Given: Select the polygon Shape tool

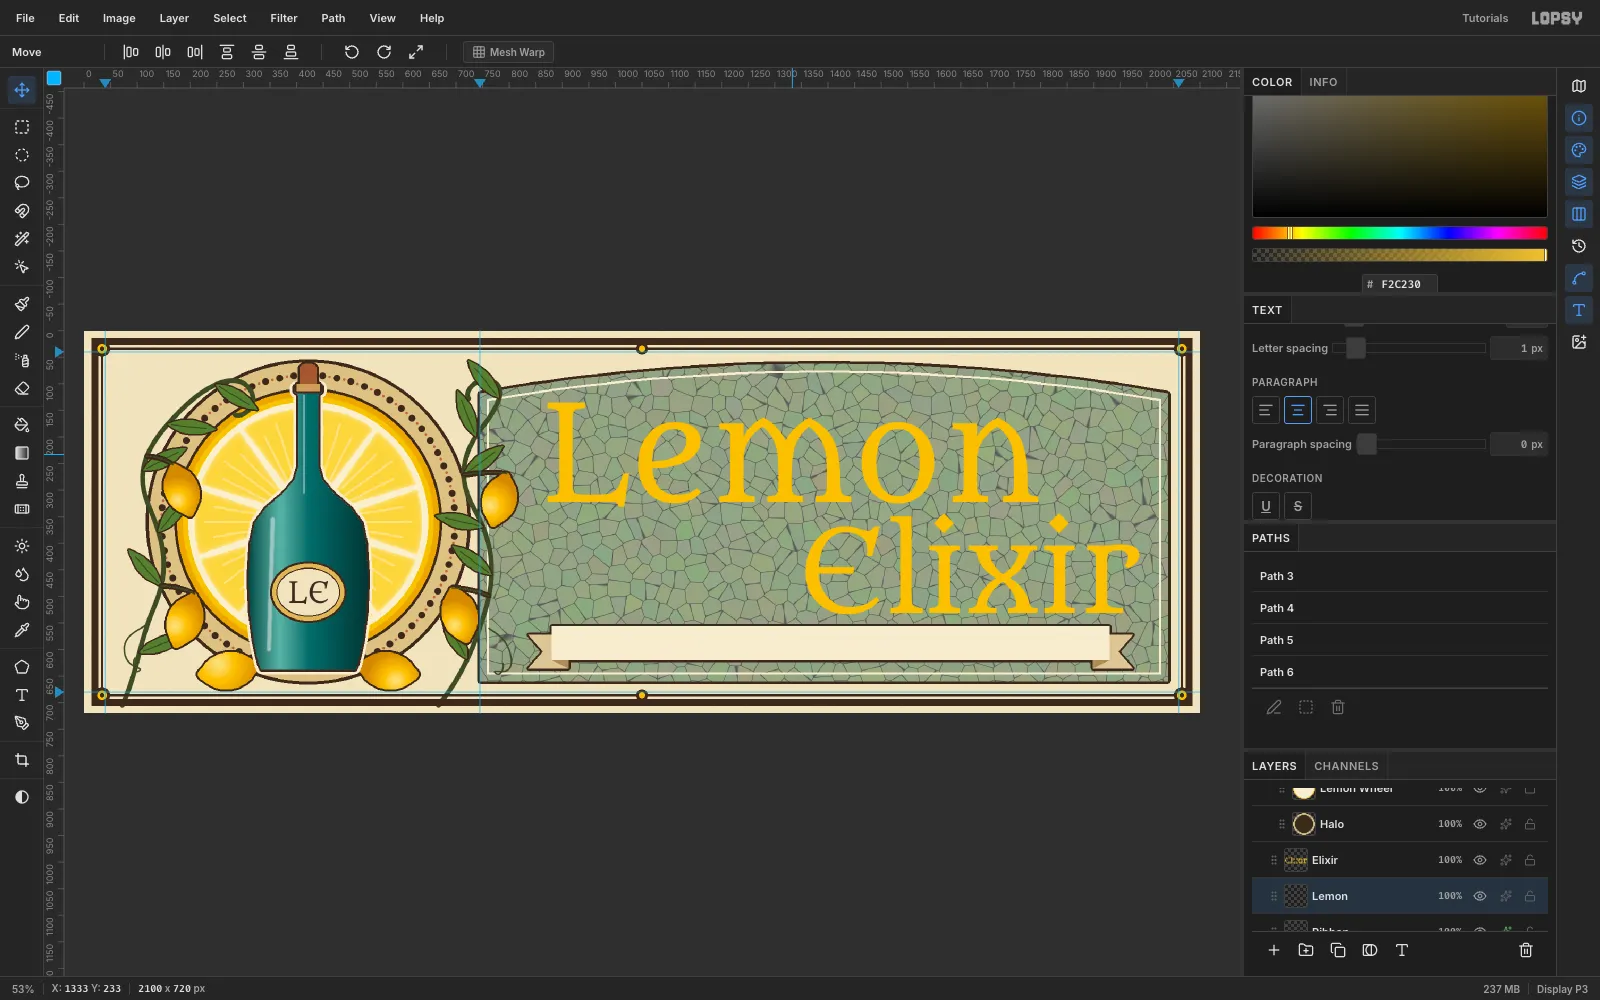Looking at the screenshot, I should click(x=22, y=667).
